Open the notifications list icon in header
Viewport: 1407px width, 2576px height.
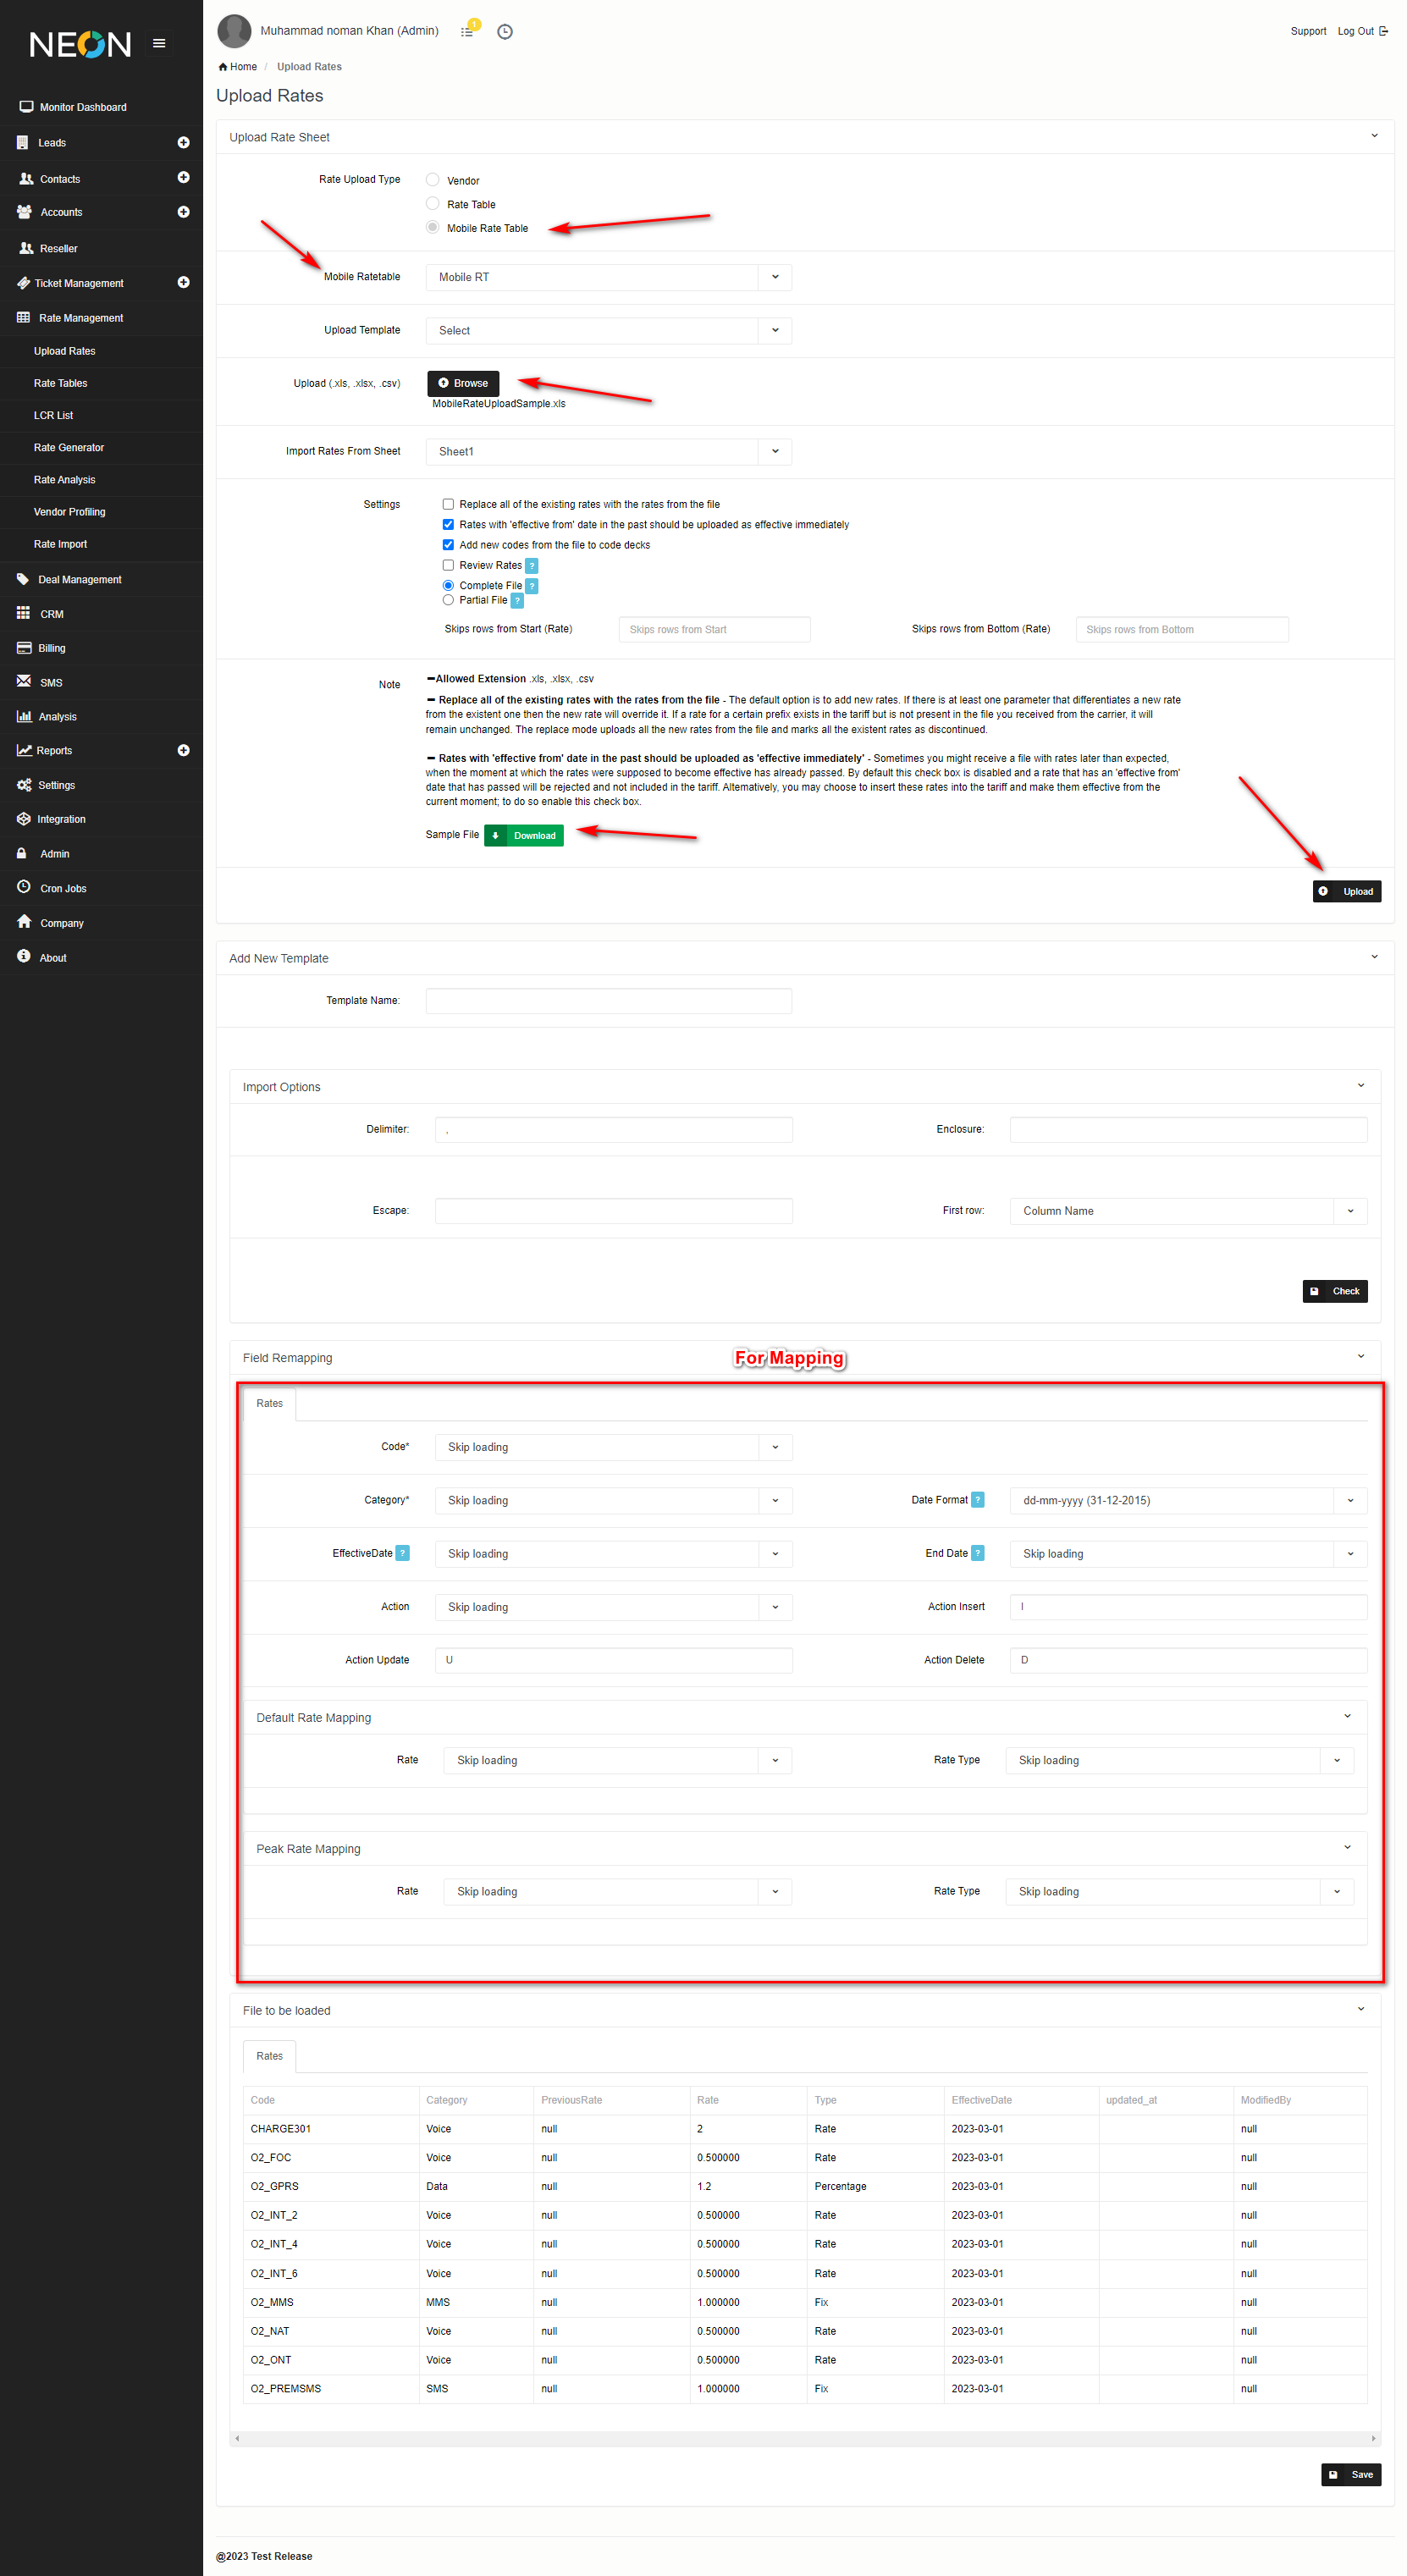pyautogui.click(x=467, y=32)
